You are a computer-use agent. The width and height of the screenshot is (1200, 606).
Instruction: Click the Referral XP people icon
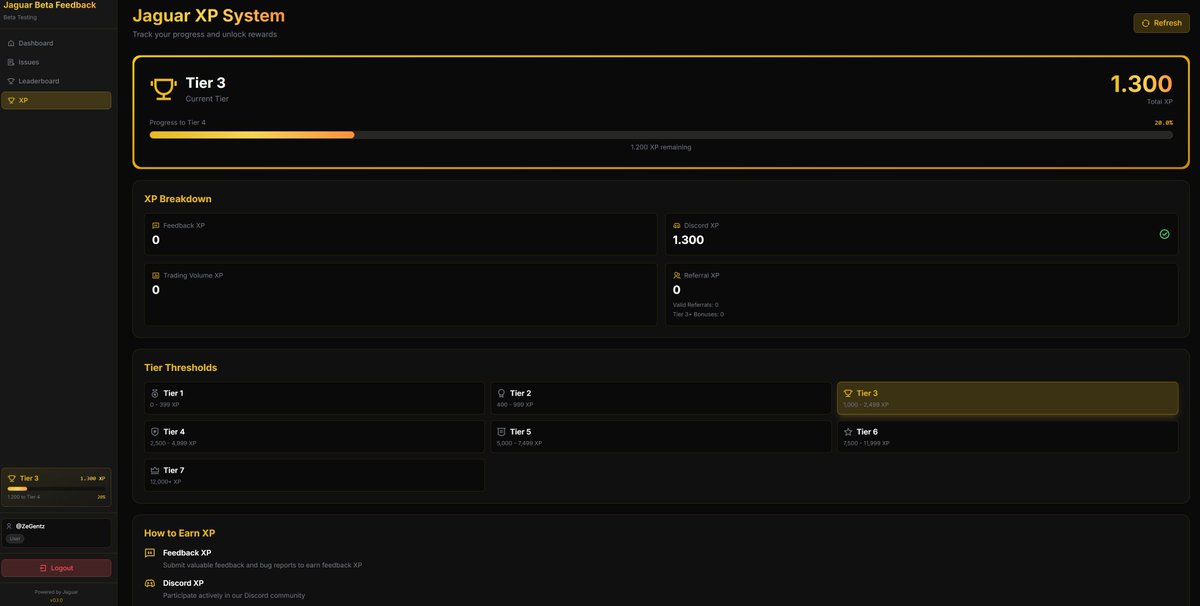[677, 275]
